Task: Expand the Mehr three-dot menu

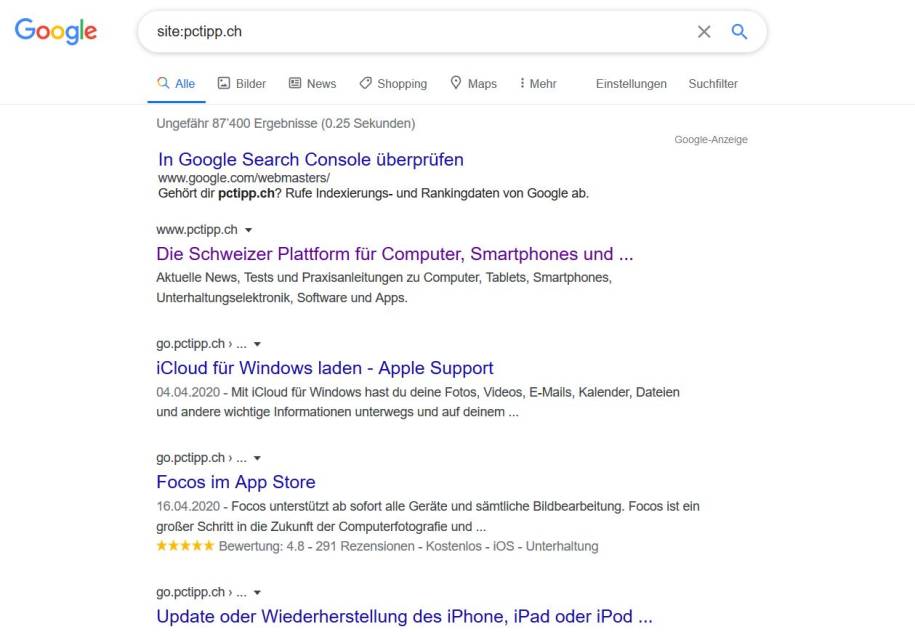Action: (x=538, y=84)
